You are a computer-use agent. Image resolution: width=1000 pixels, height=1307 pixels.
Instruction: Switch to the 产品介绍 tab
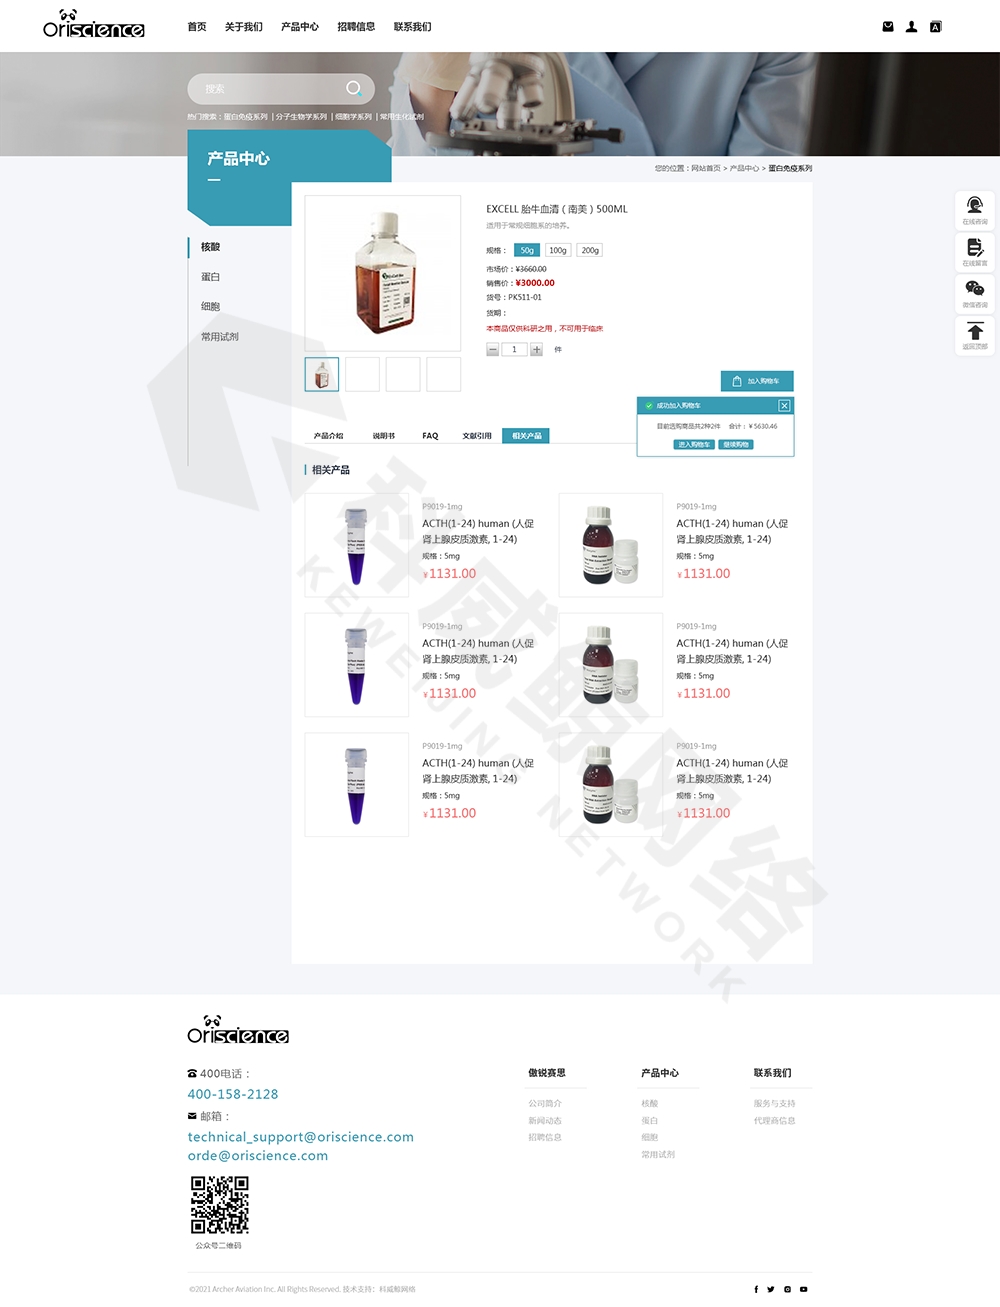(328, 436)
